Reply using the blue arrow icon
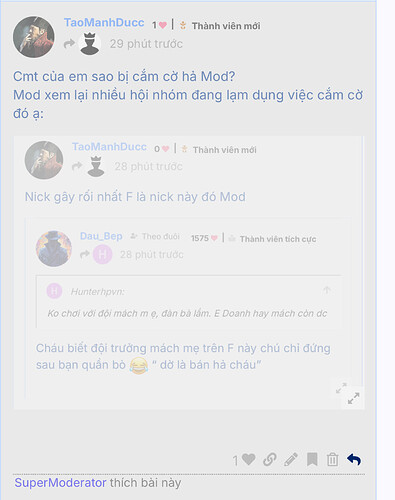The image size is (395, 500). pos(354,459)
